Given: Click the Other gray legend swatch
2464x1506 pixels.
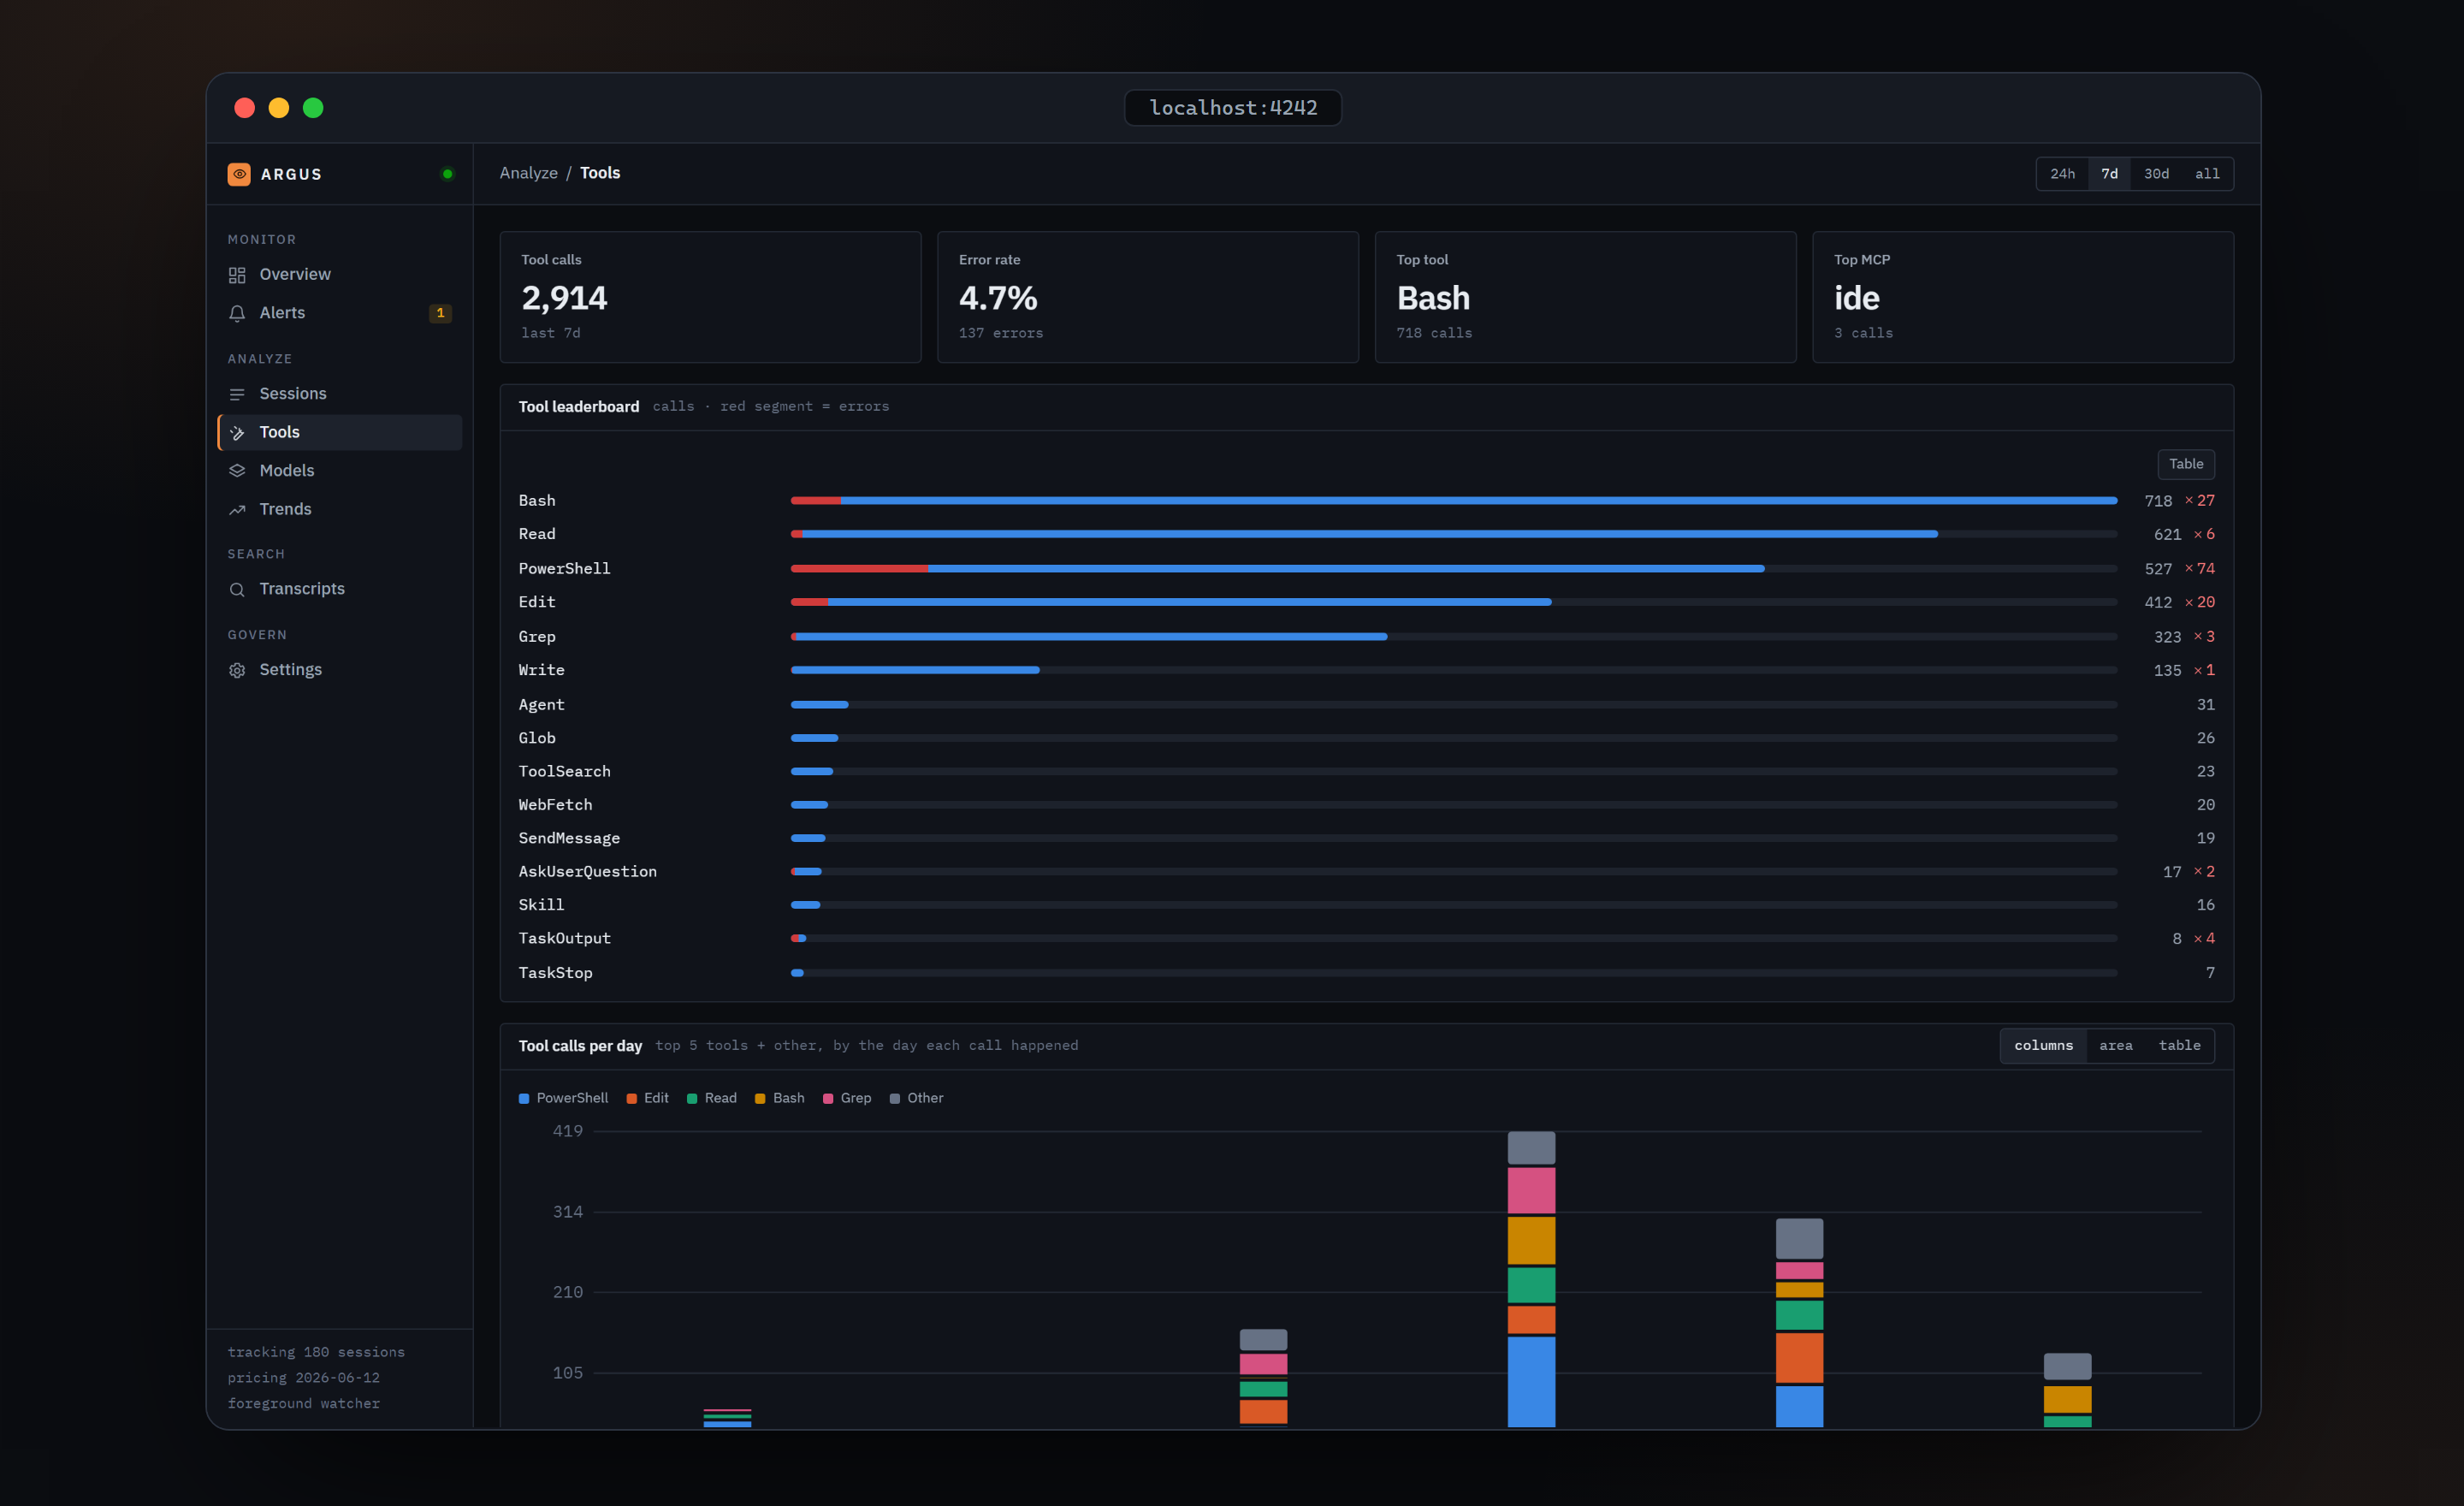Looking at the screenshot, I should pos(895,1099).
